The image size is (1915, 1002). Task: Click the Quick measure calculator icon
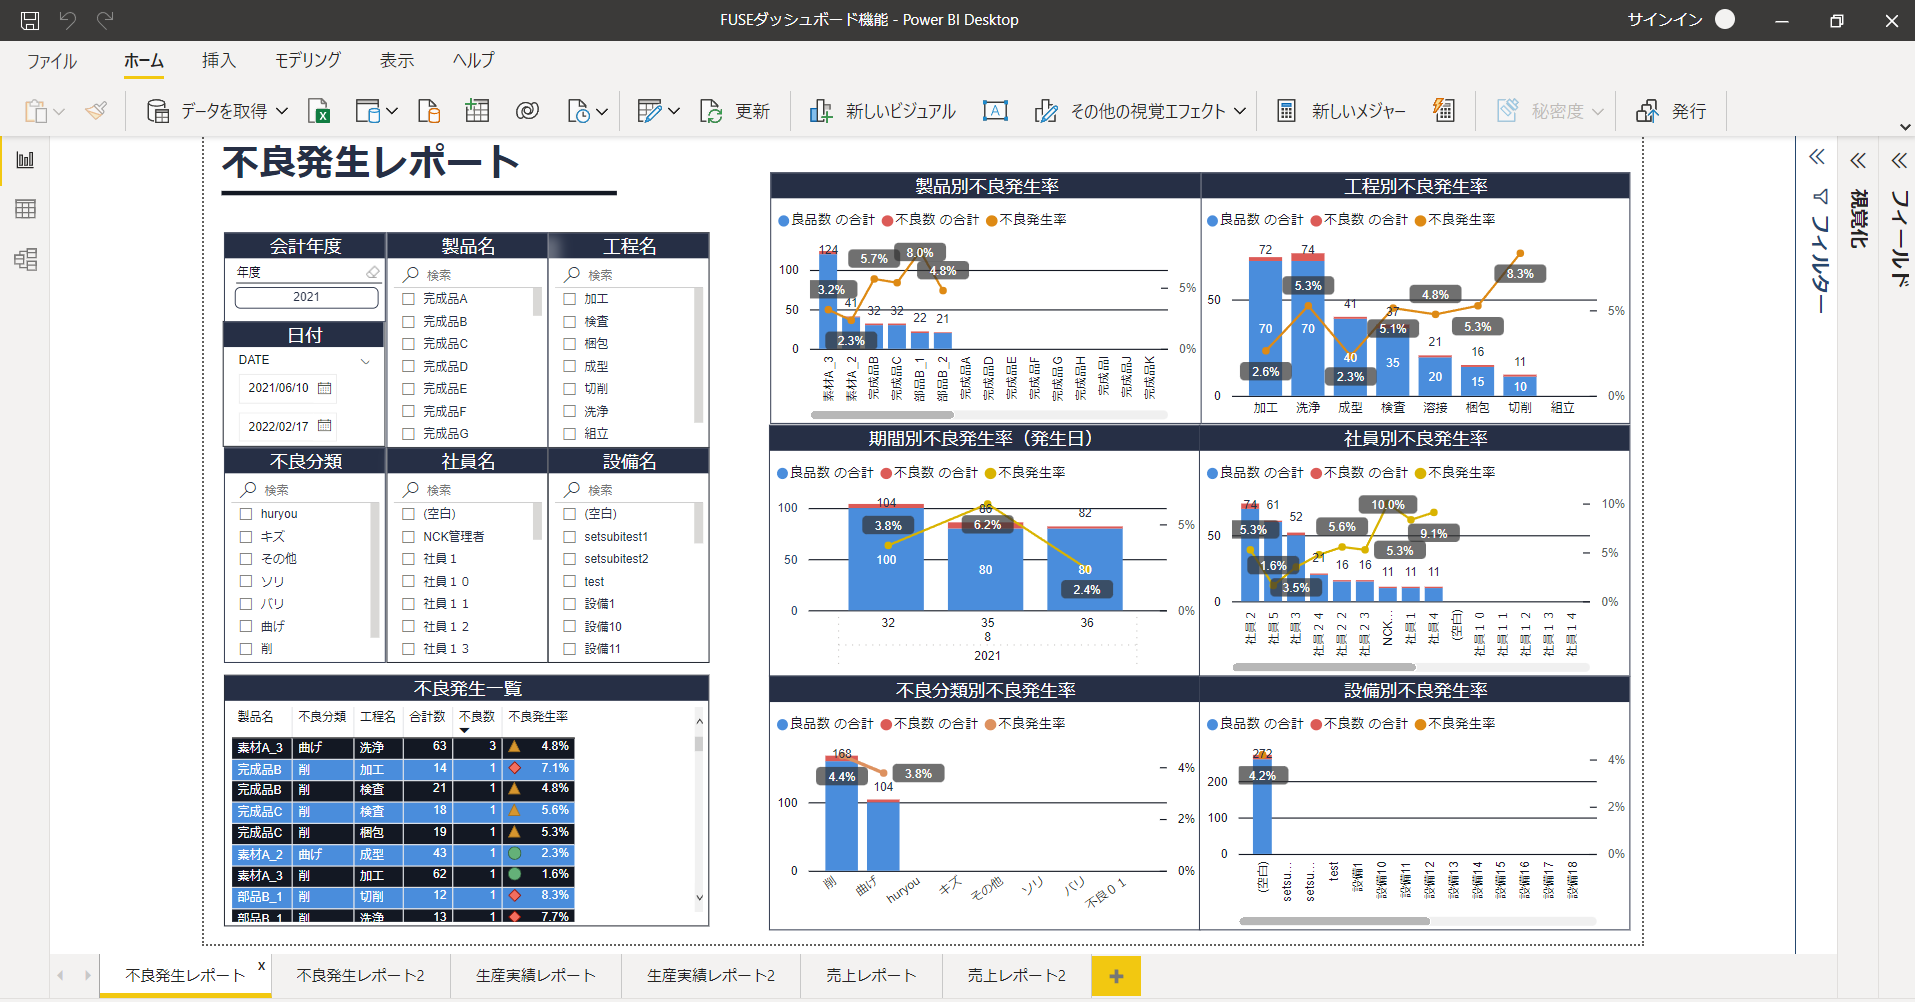[x=1443, y=111]
